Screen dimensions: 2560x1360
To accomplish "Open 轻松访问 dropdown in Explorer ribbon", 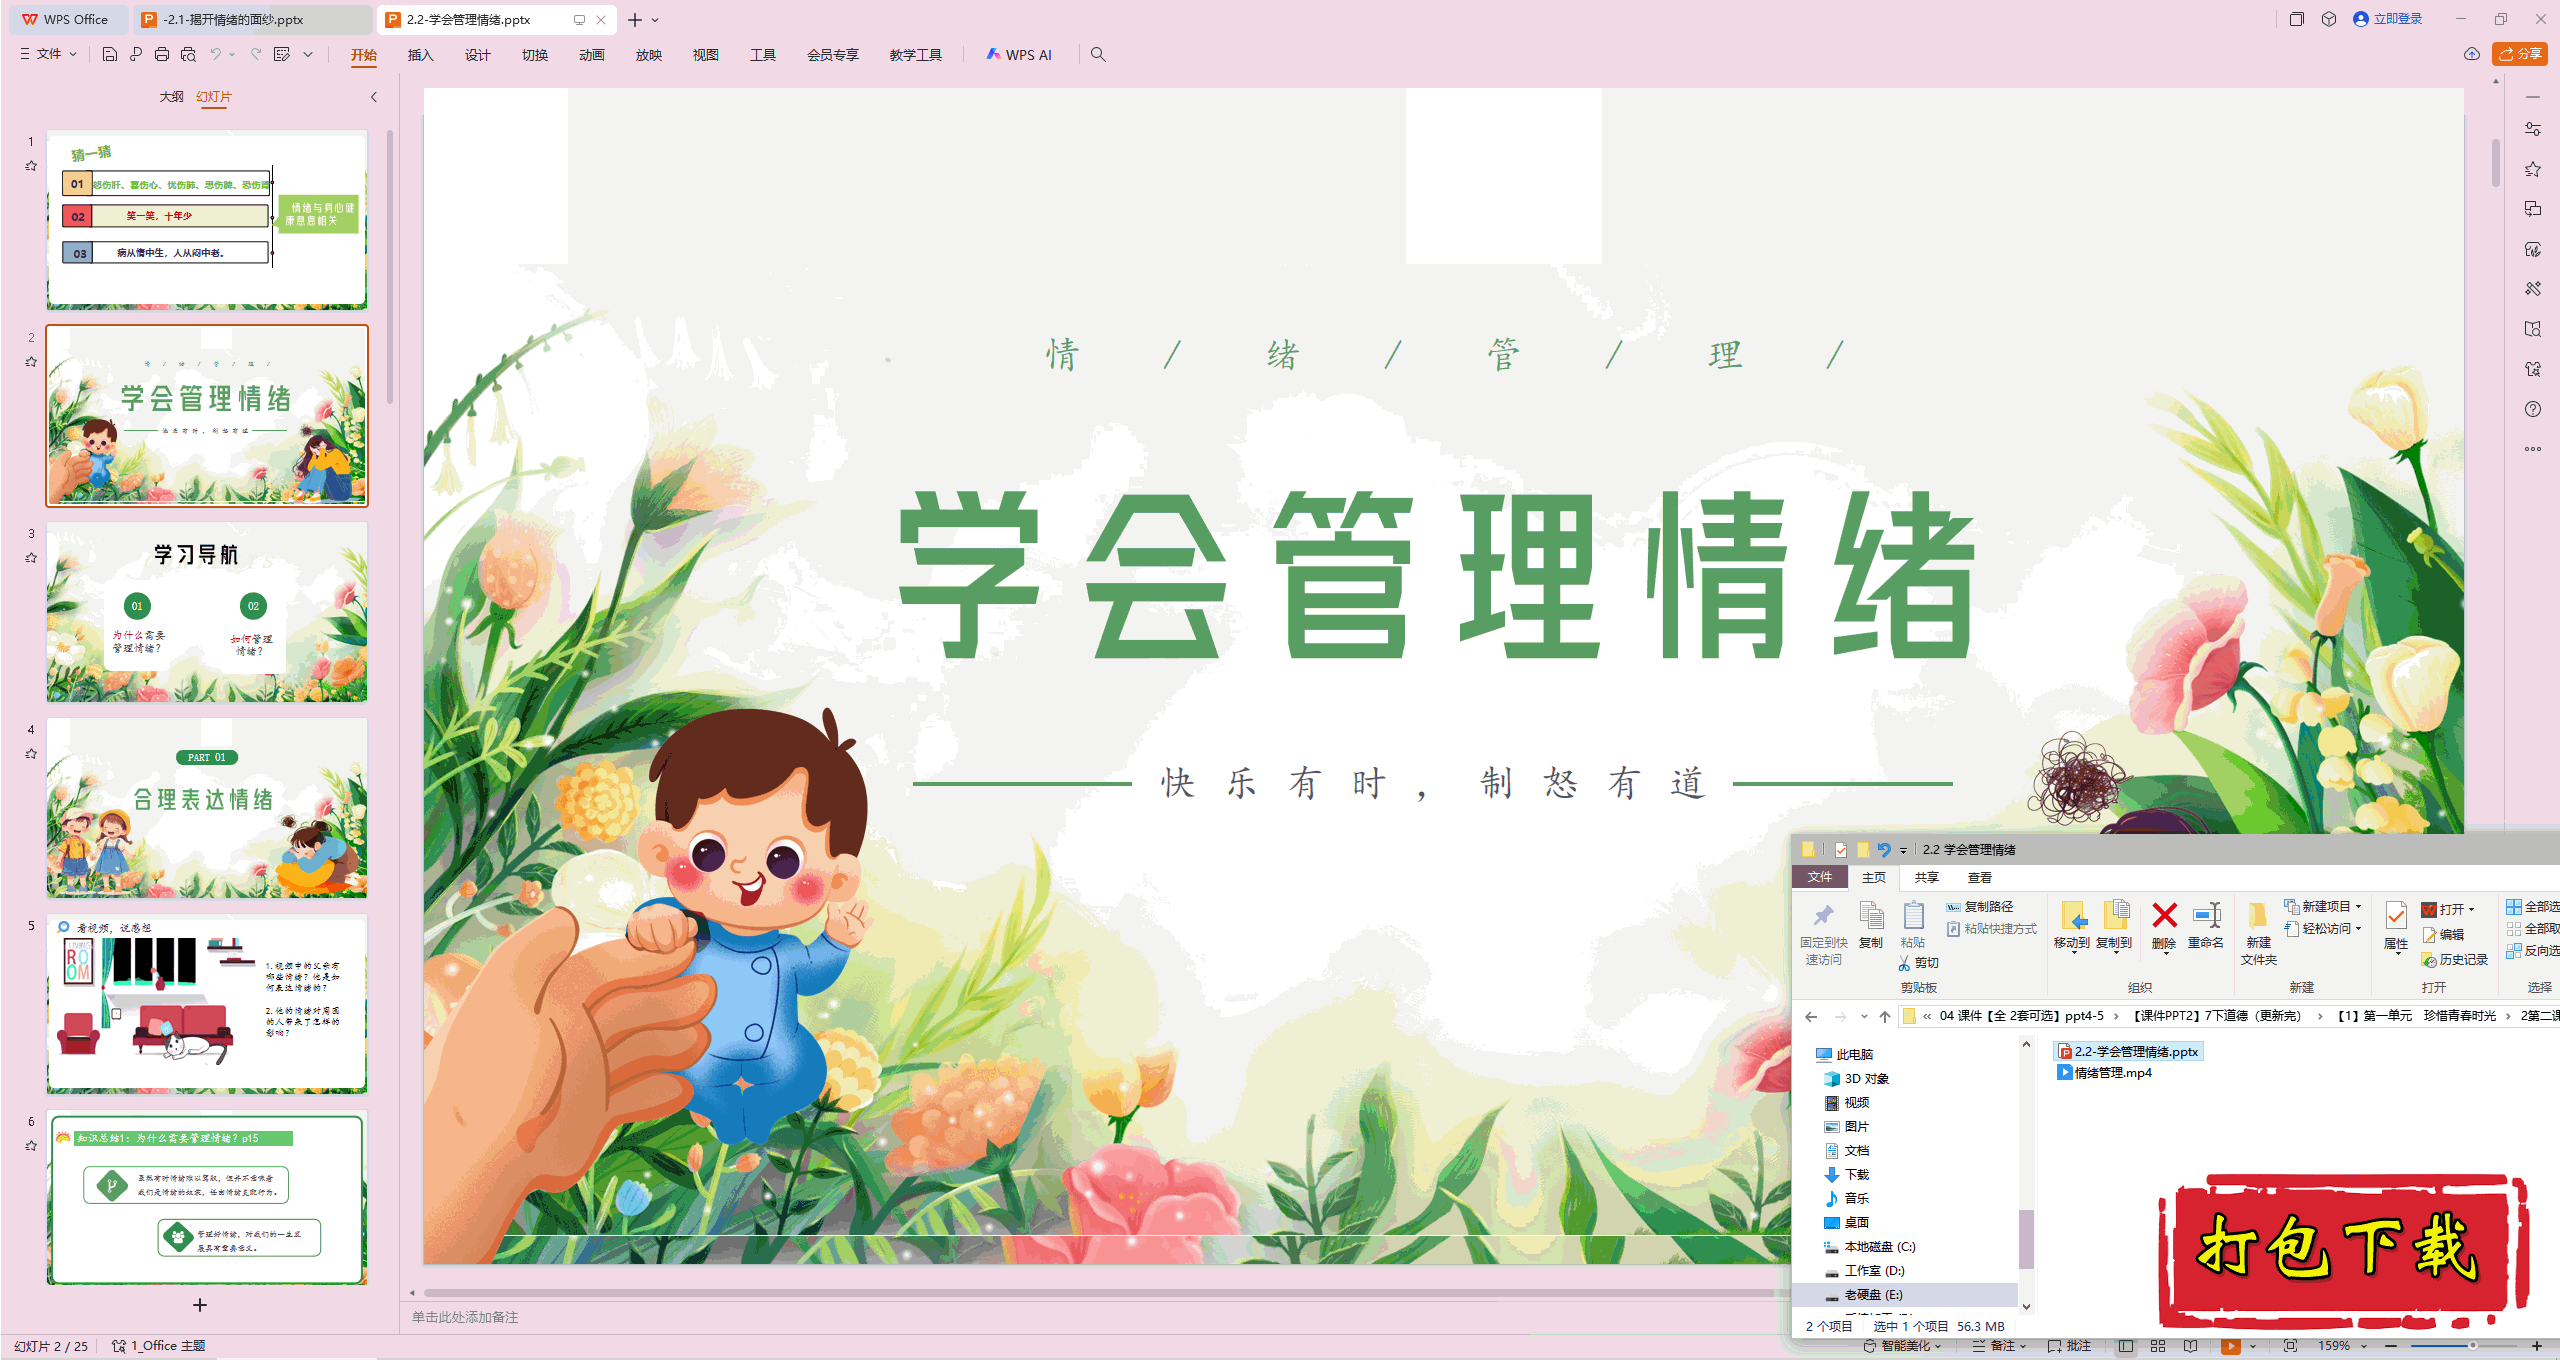I will point(2323,928).
